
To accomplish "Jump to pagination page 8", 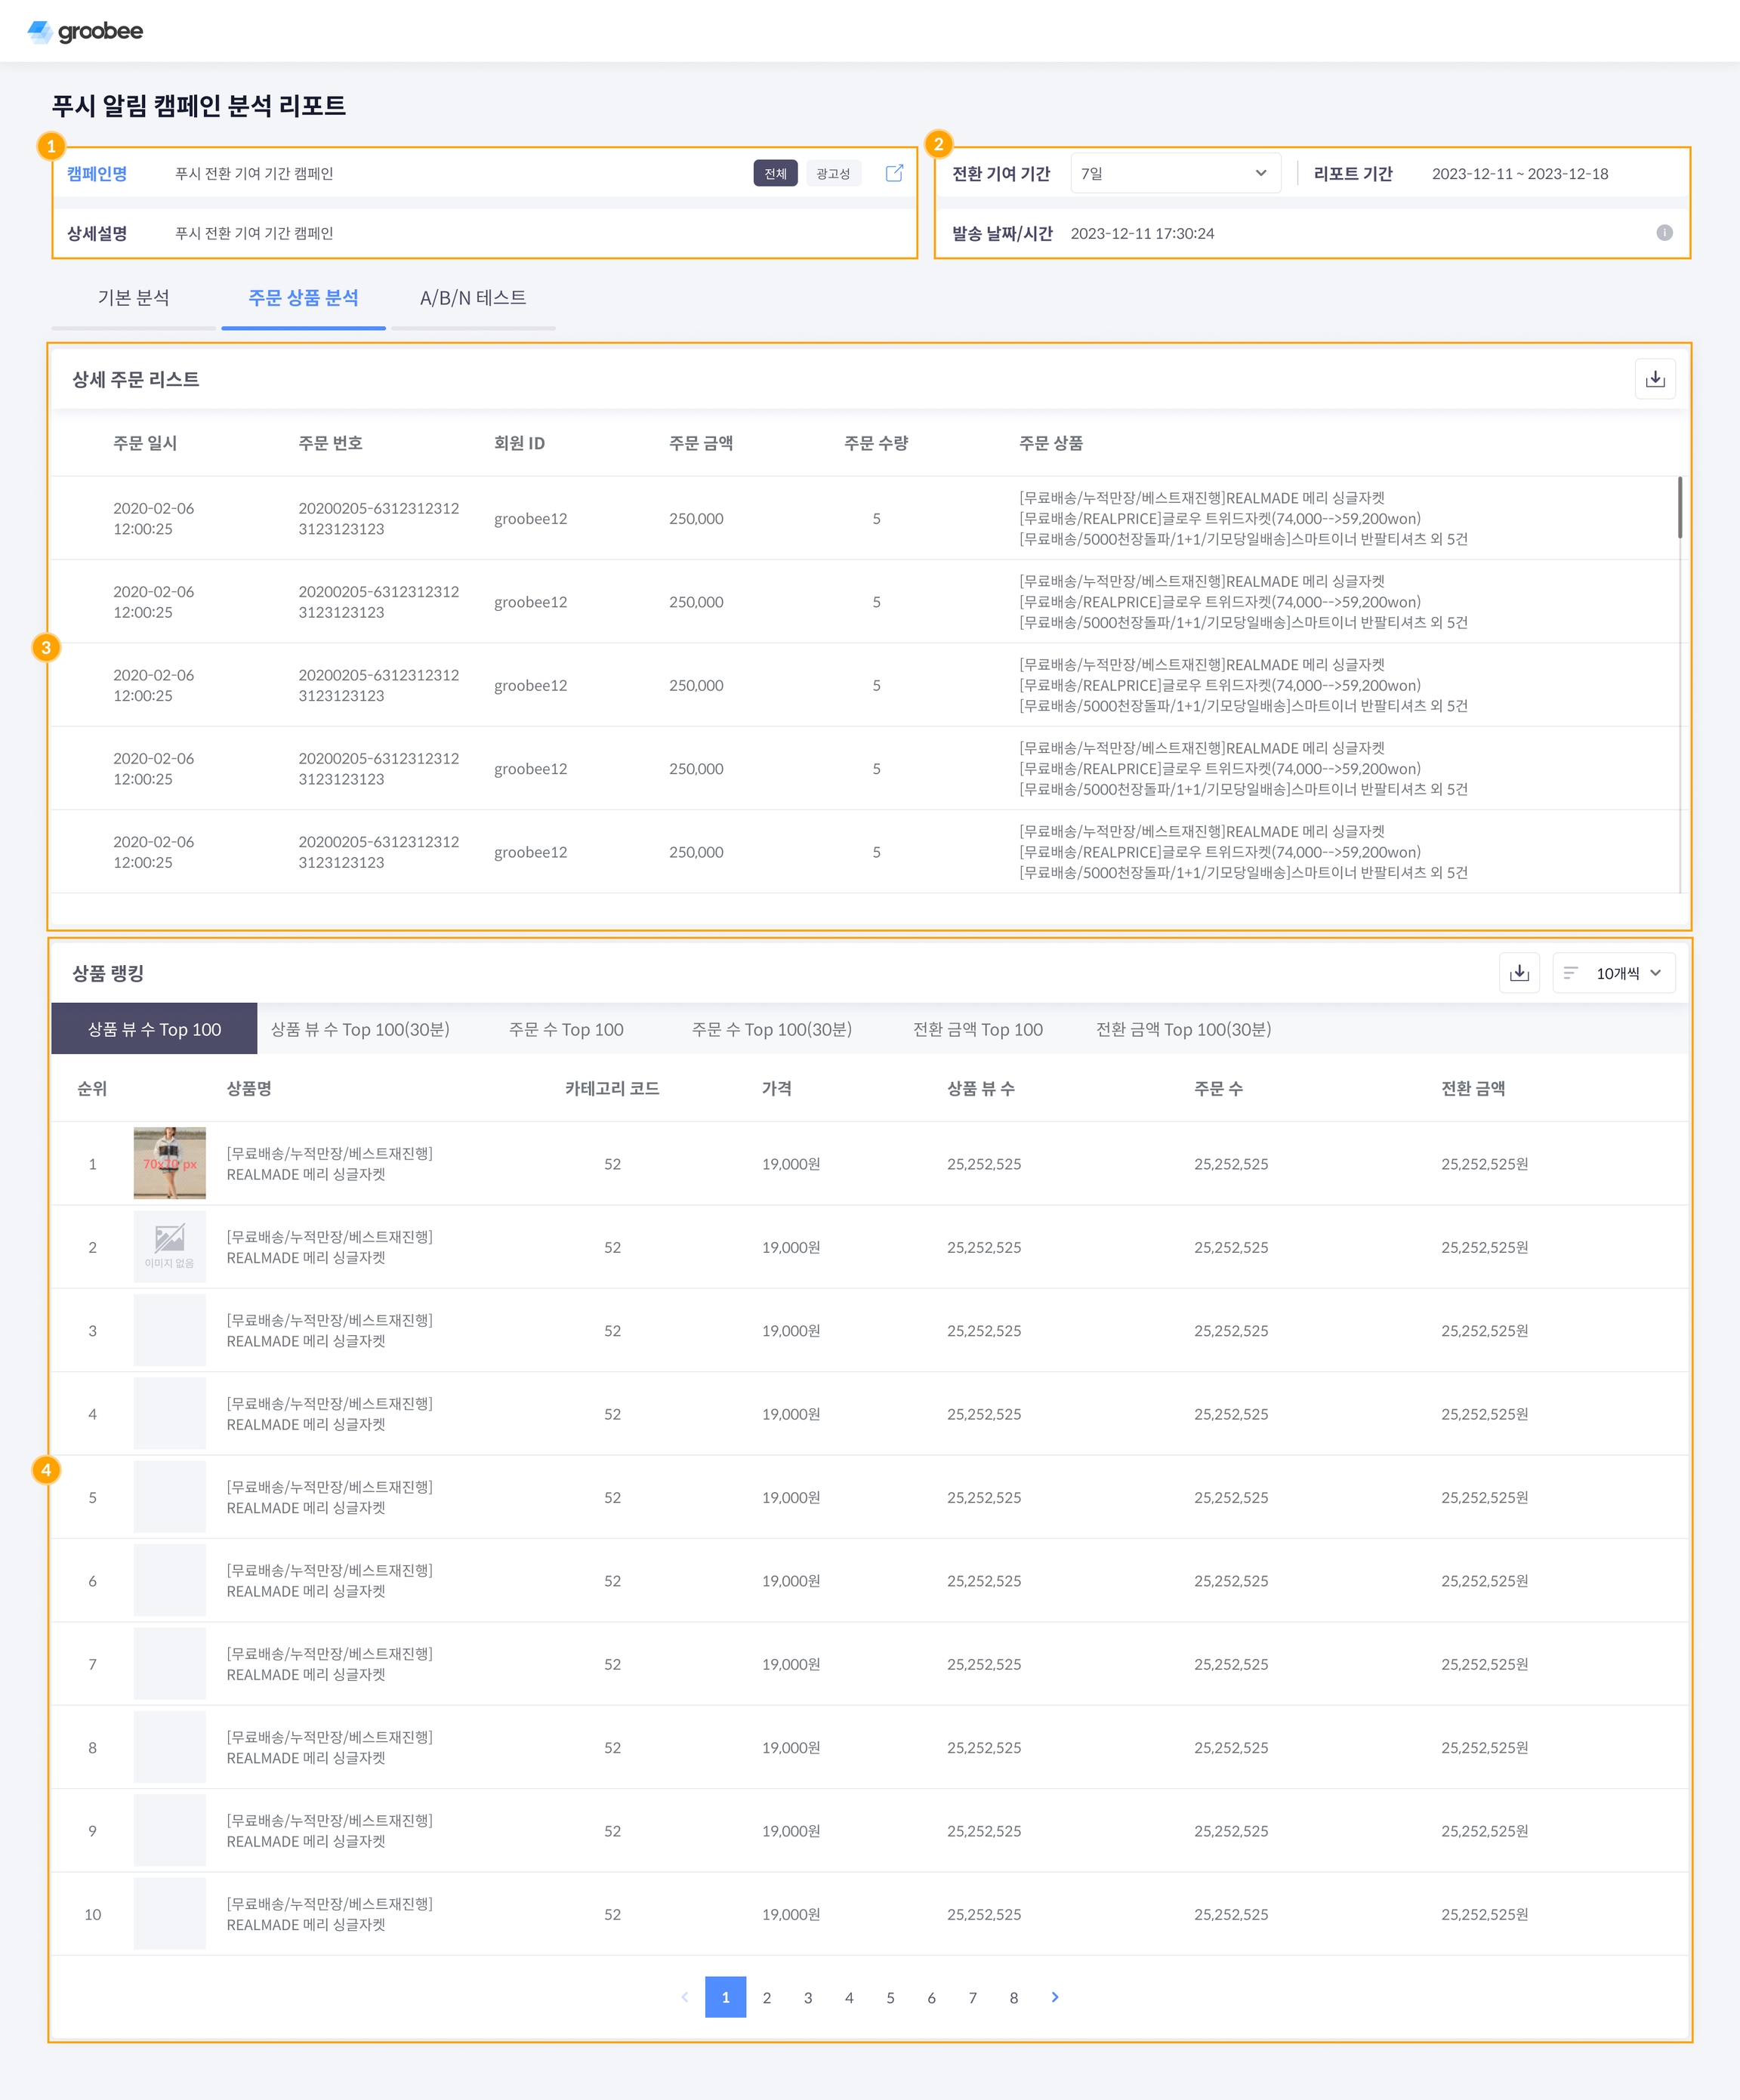I will click(x=1014, y=1997).
